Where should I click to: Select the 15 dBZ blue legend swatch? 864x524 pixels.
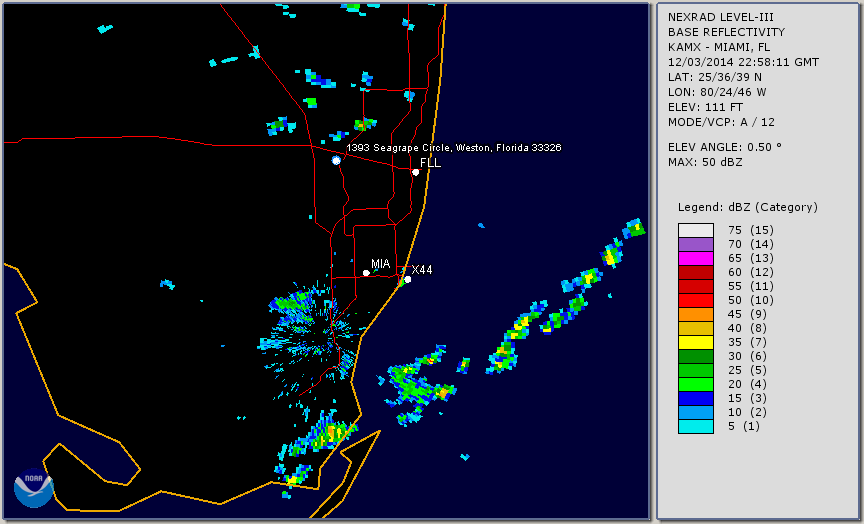(x=695, y=398)
